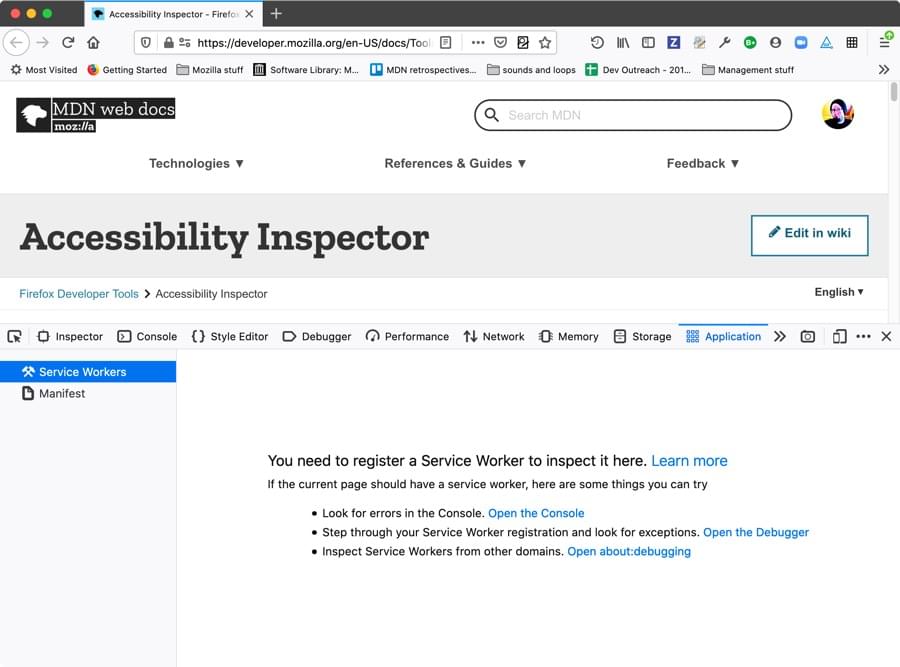Open the Learn more link
Screen dimensions: 900x667
pyautogui.click(x=689, y=460)
